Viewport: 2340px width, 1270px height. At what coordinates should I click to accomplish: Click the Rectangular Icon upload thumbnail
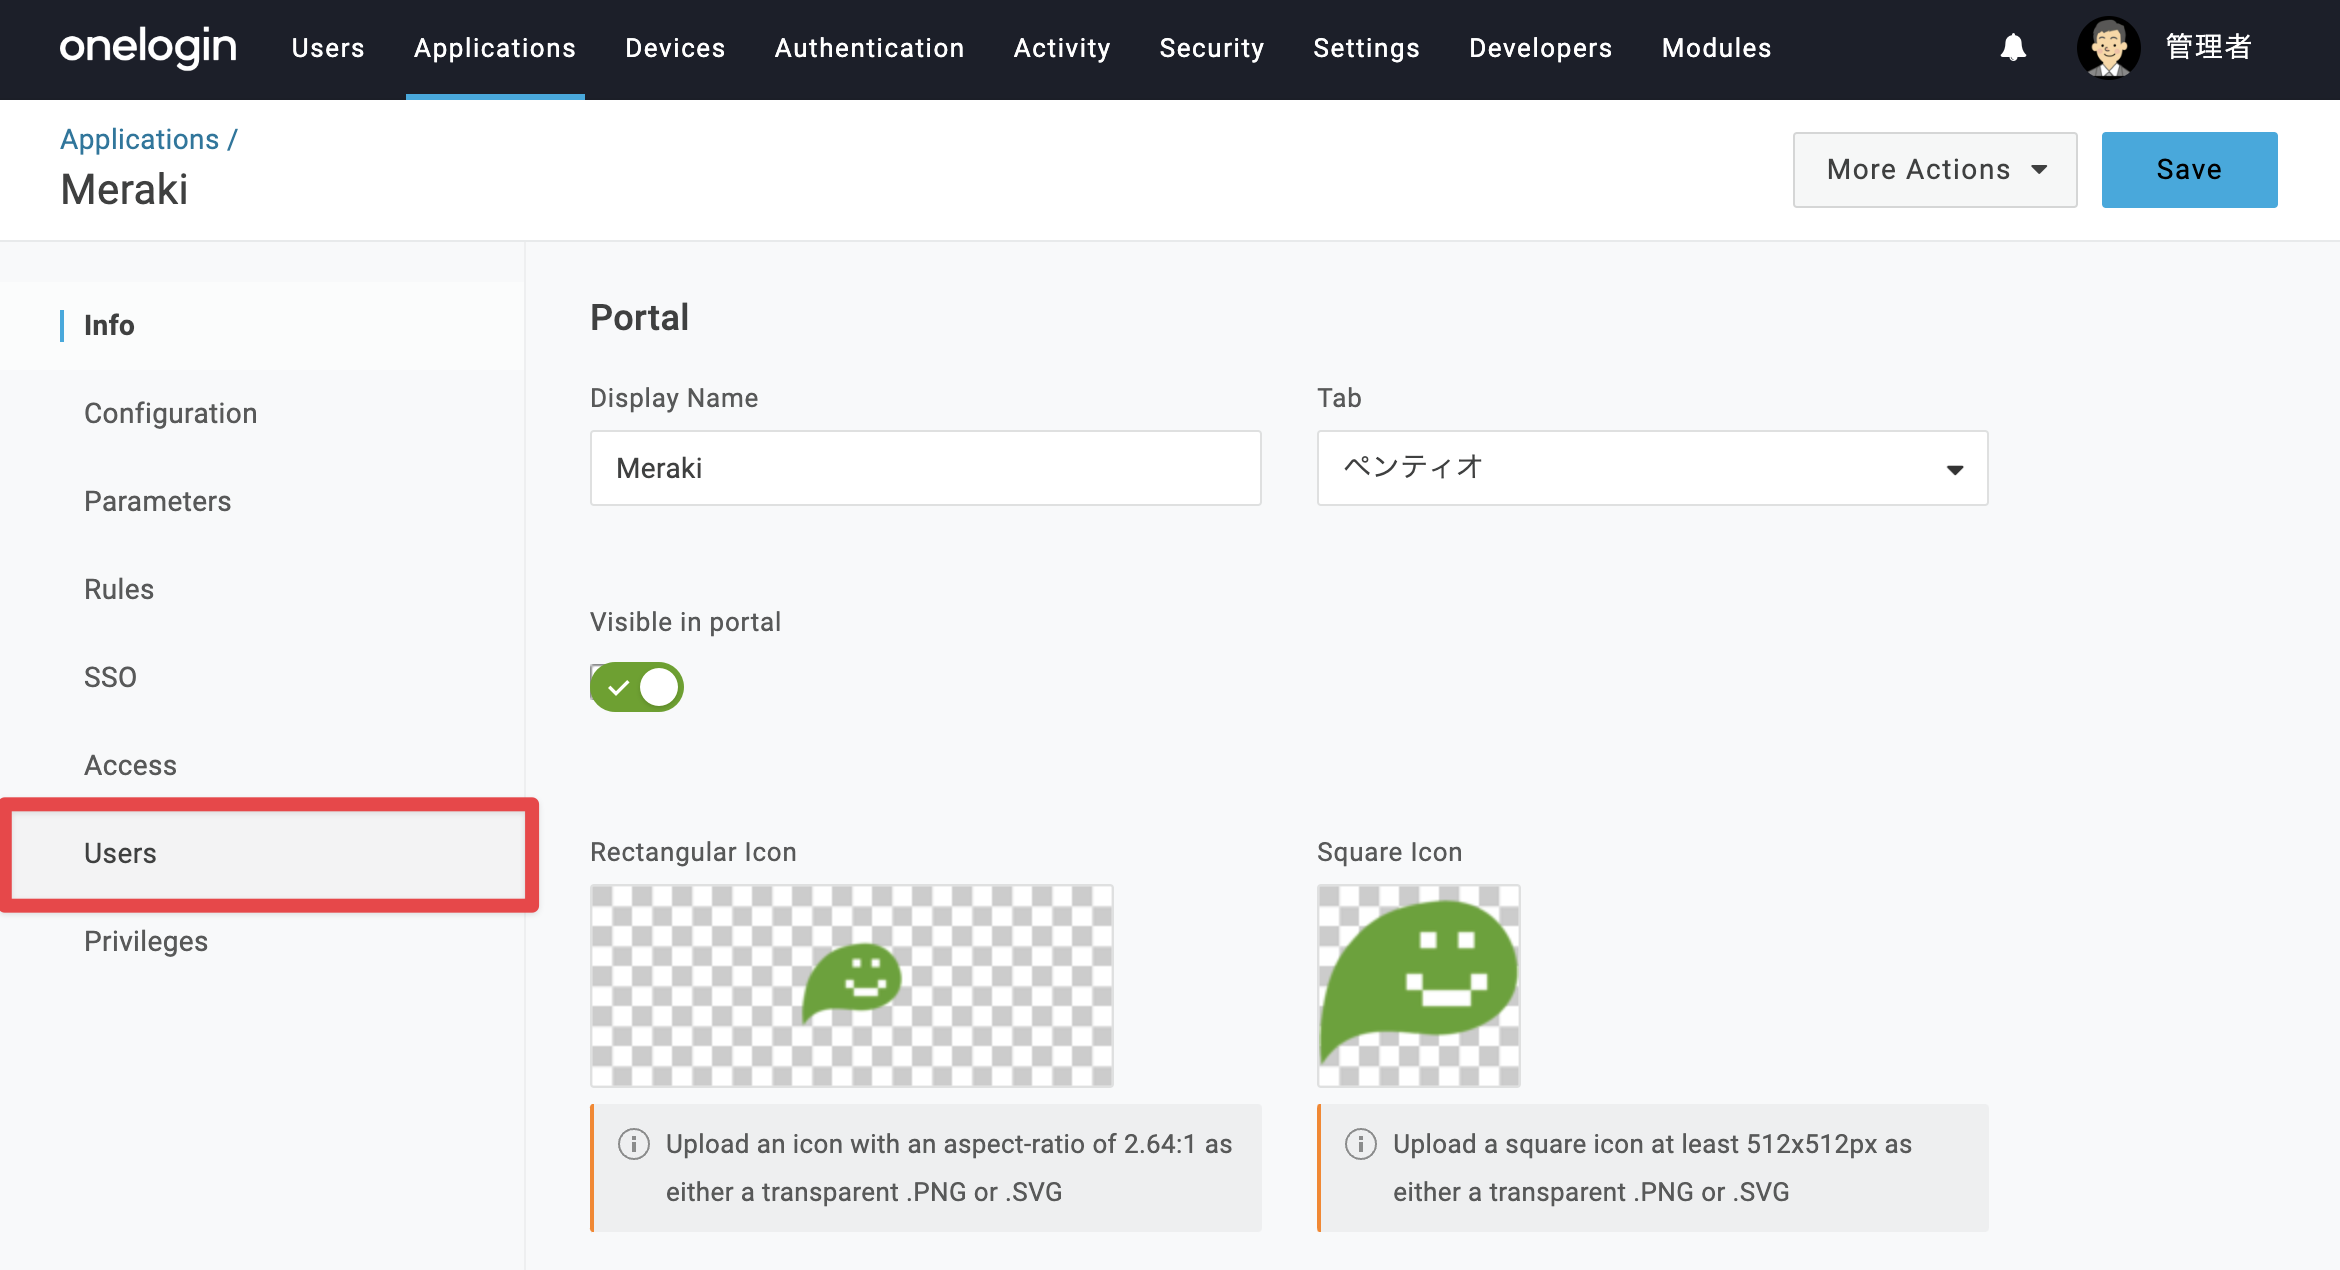coord(851,985)
